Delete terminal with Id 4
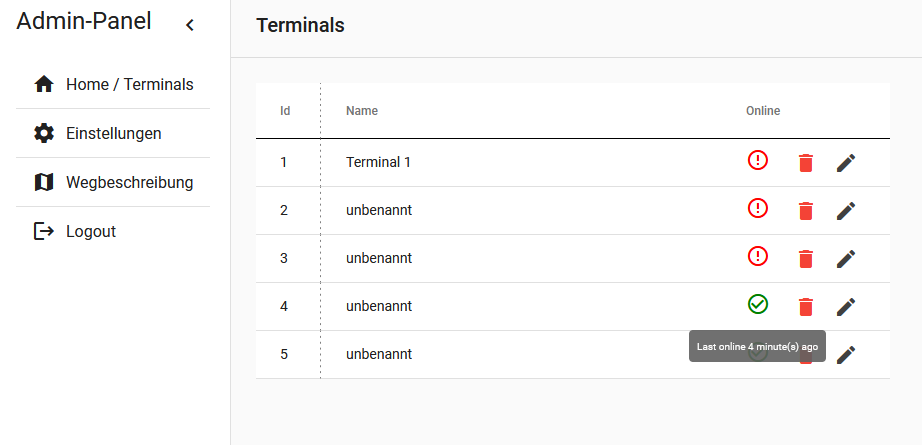Image resolution: width=922 pixels, height=445 pixels. [x=806, y=306]
